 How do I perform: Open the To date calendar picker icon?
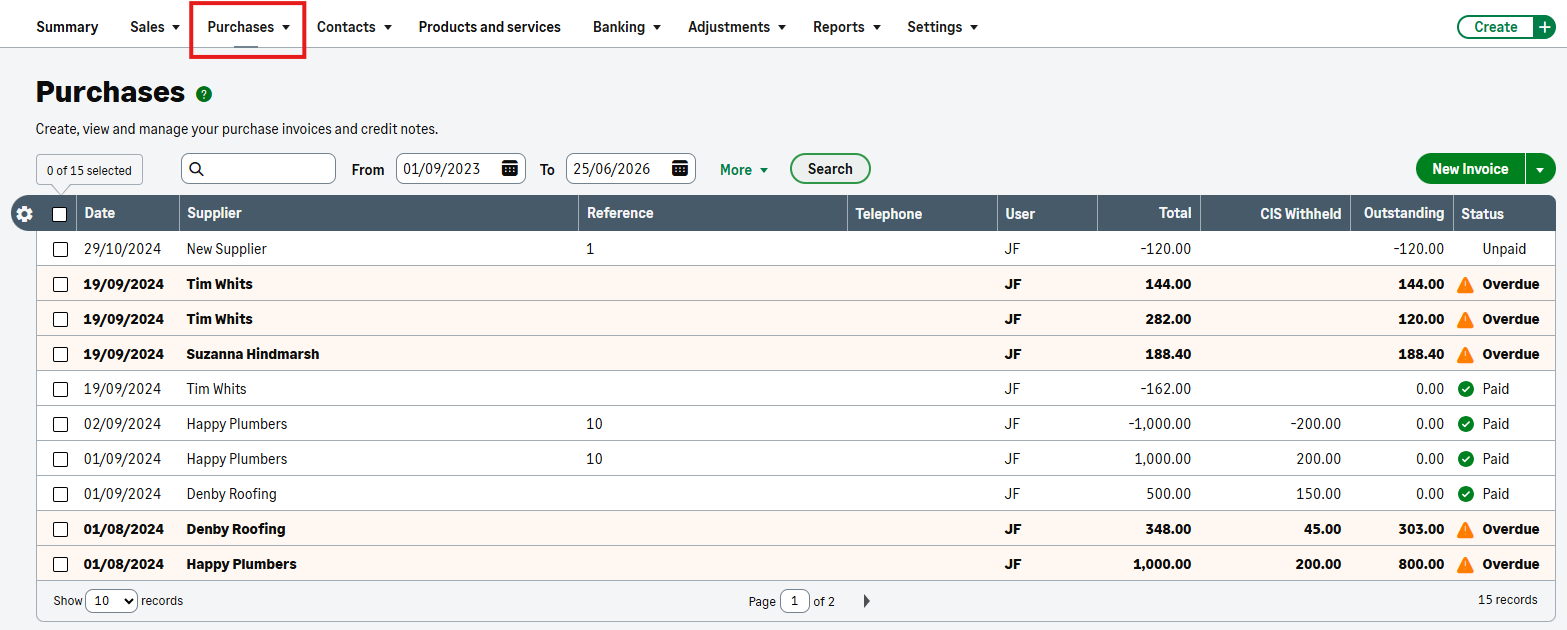coord(680,168)
